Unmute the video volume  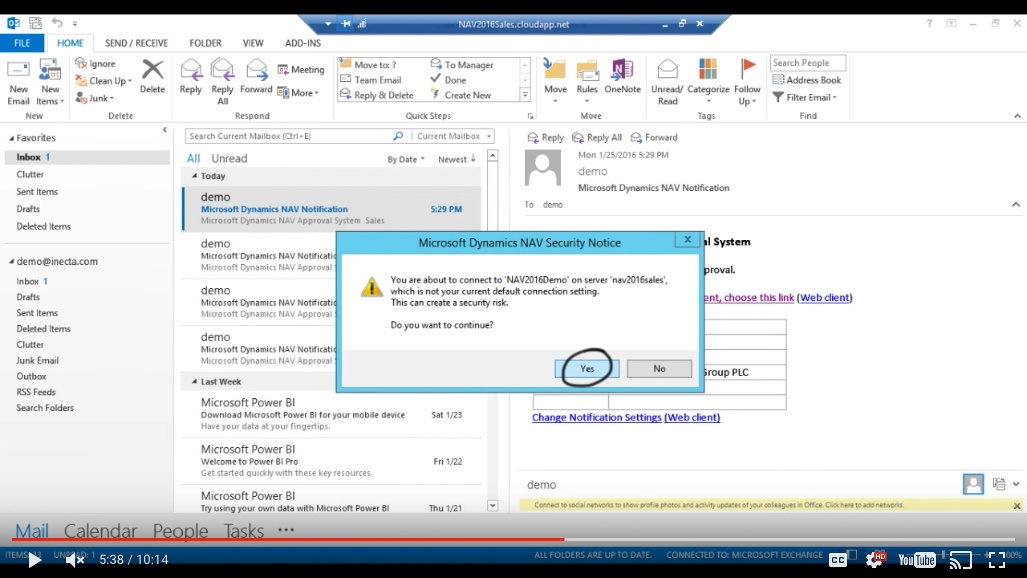pyautogui.click(x=75, y=560)
